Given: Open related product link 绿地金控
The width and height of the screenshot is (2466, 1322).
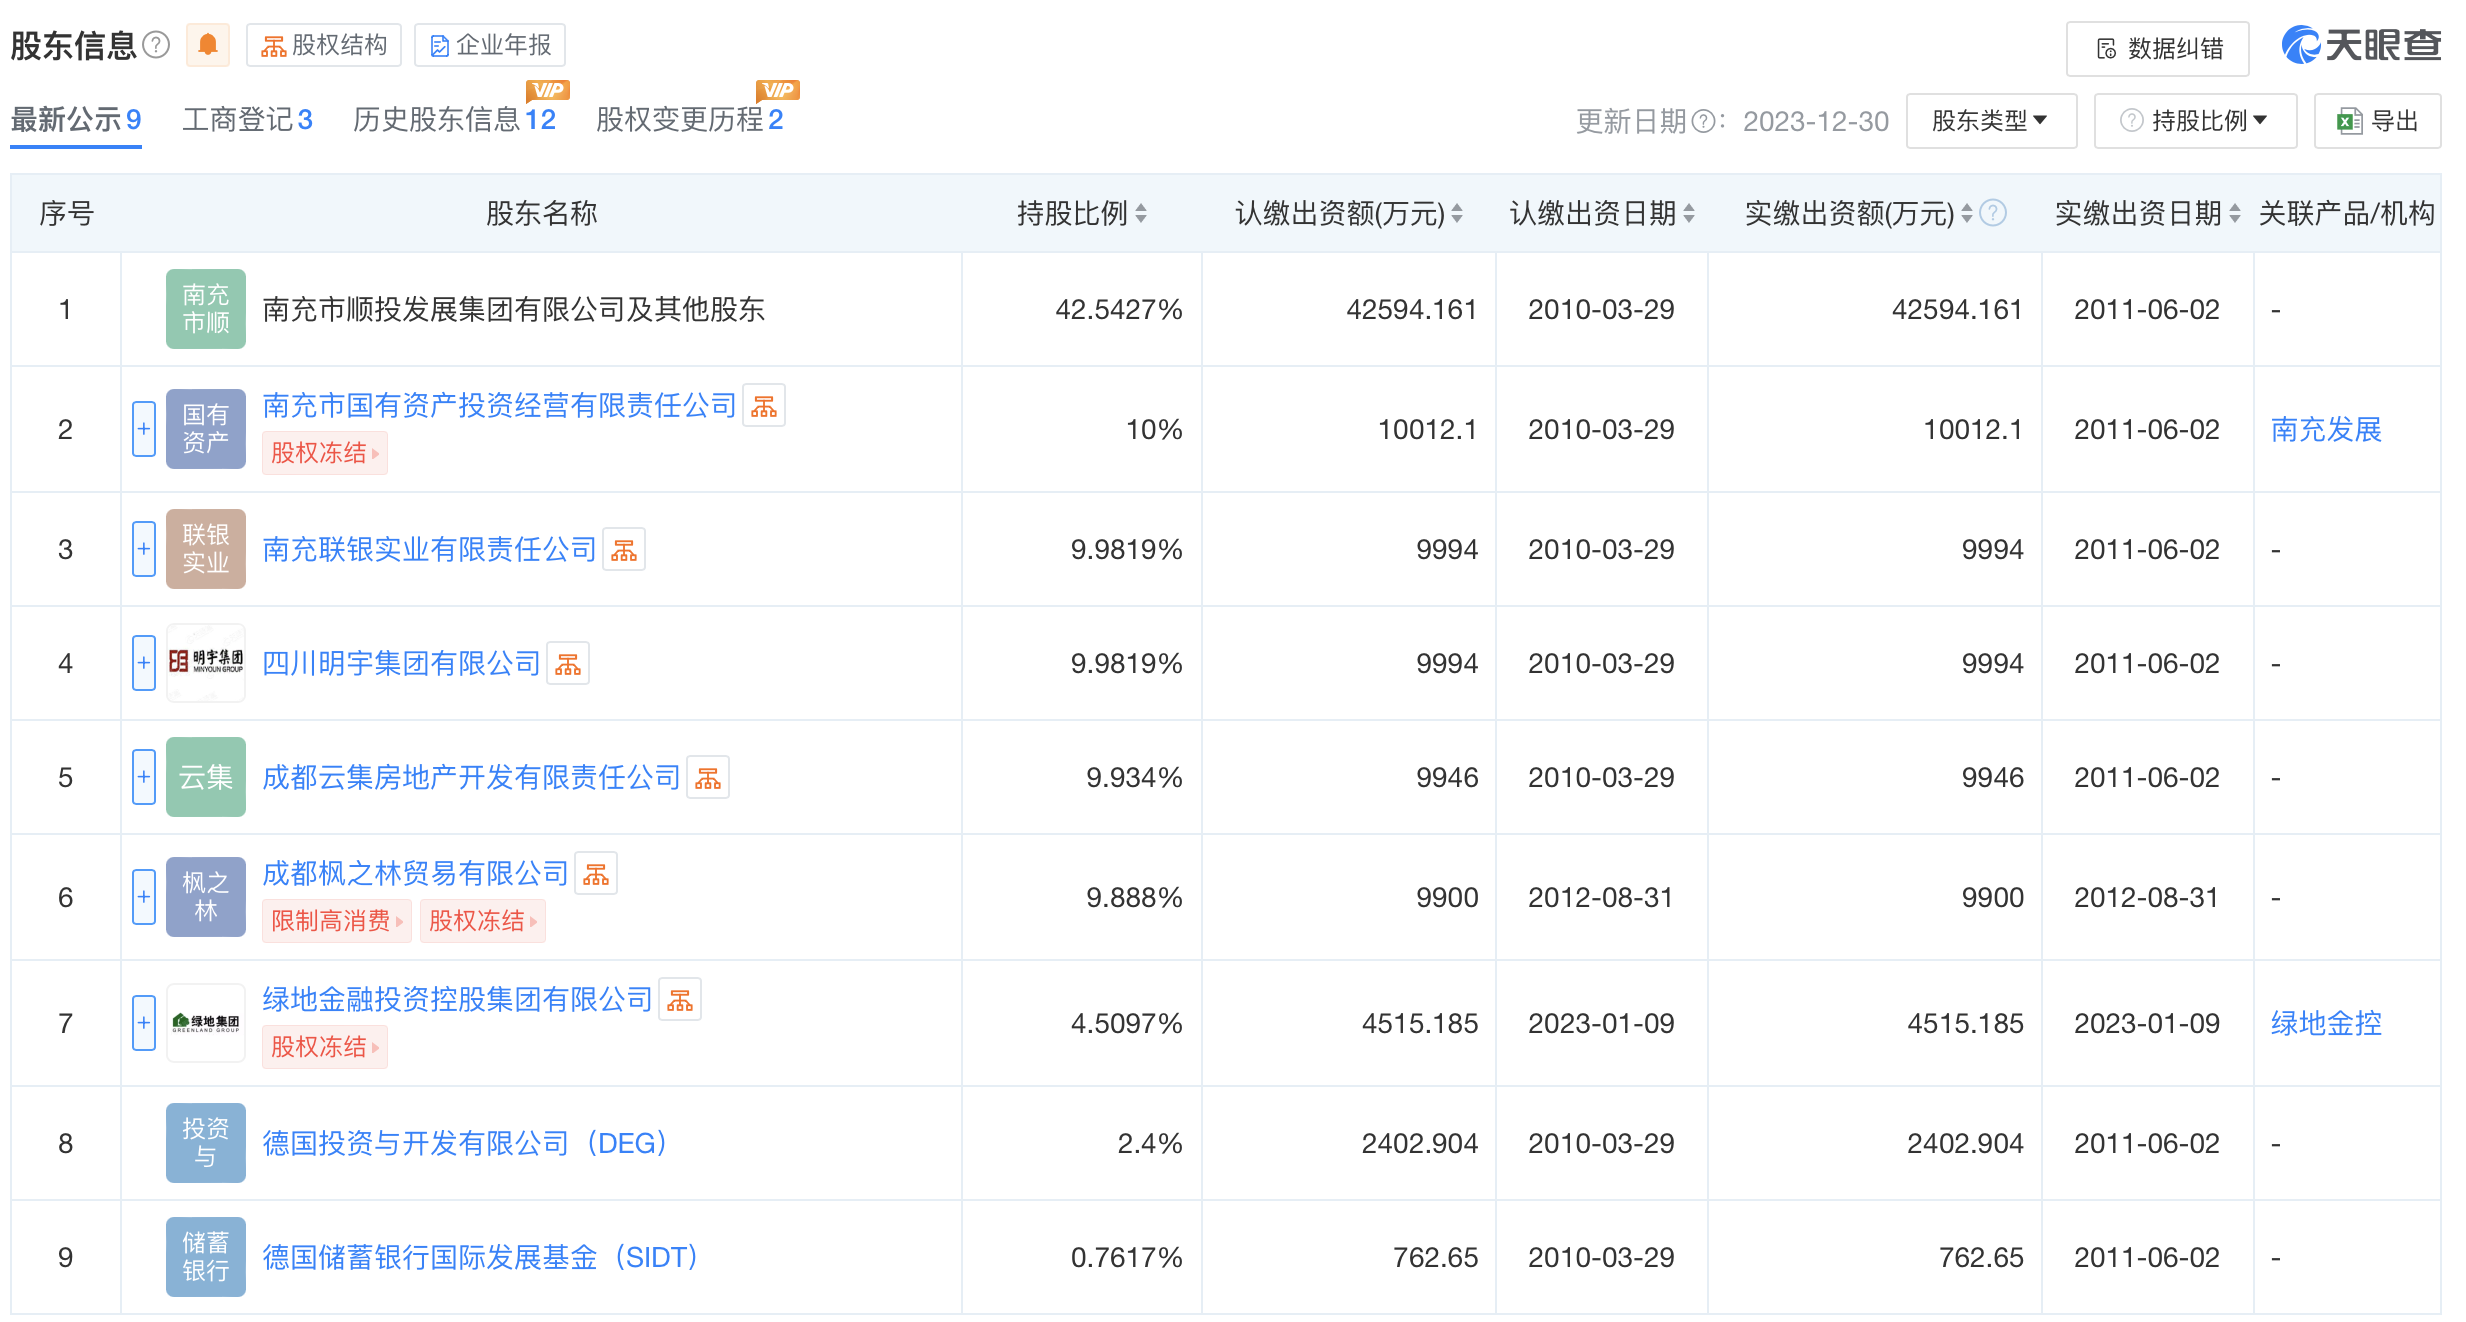Looking at the screenshot, I should point(2327,1023).
